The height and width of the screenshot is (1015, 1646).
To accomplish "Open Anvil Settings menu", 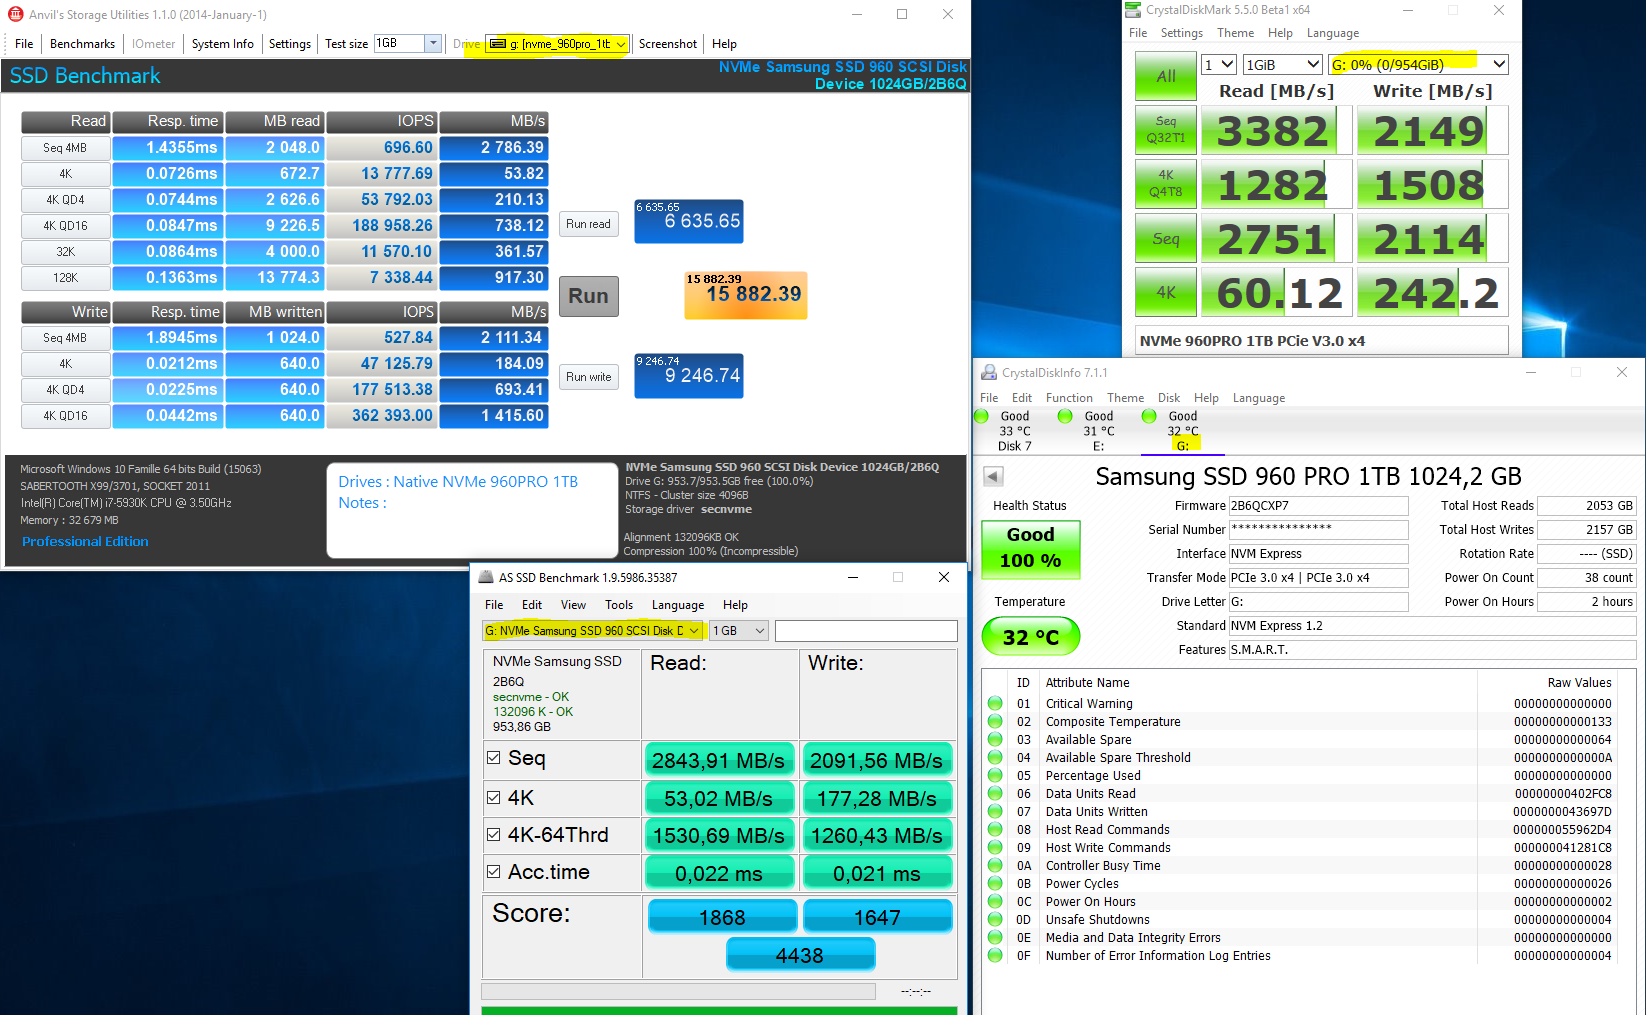I will pos(290,44).
